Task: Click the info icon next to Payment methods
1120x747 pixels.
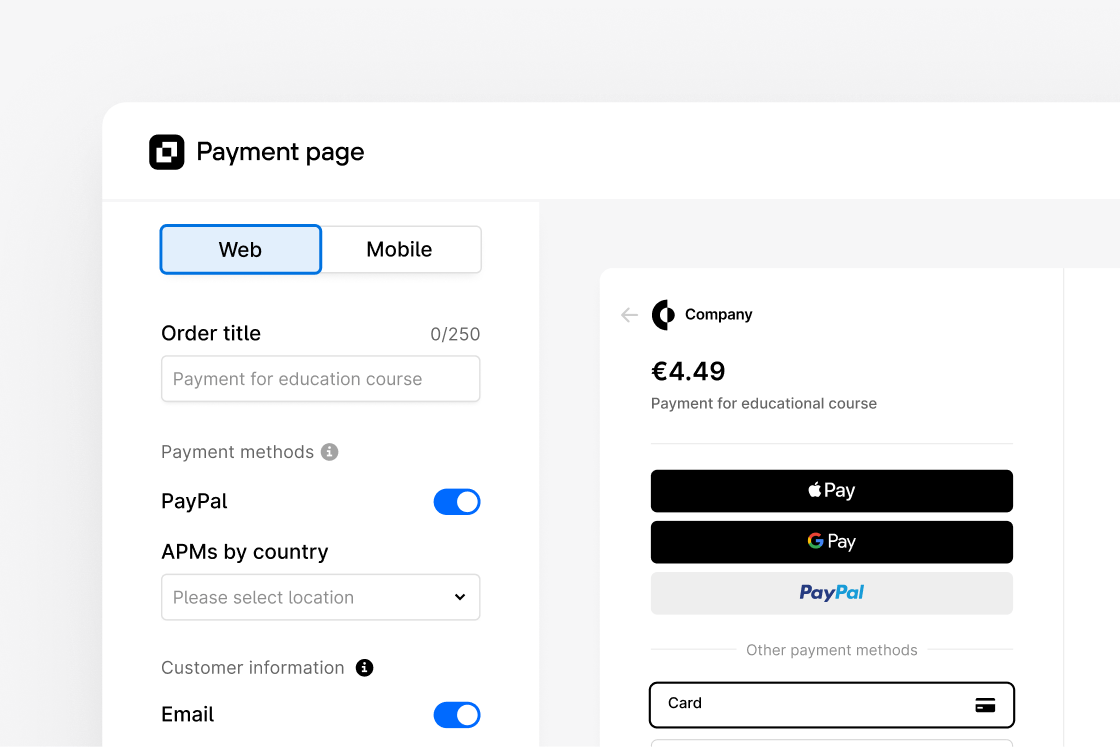Action: tap(330, 452)
